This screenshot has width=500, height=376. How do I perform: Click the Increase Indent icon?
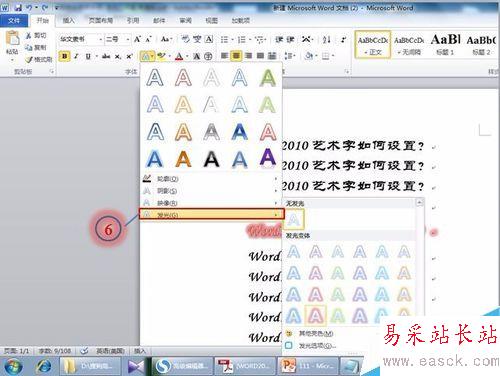(290, 40)
